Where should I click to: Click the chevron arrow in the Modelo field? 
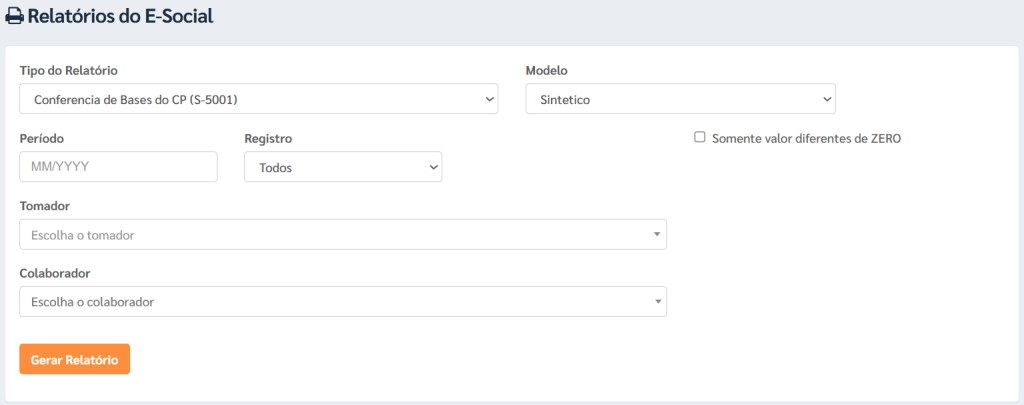coord(827,99)
